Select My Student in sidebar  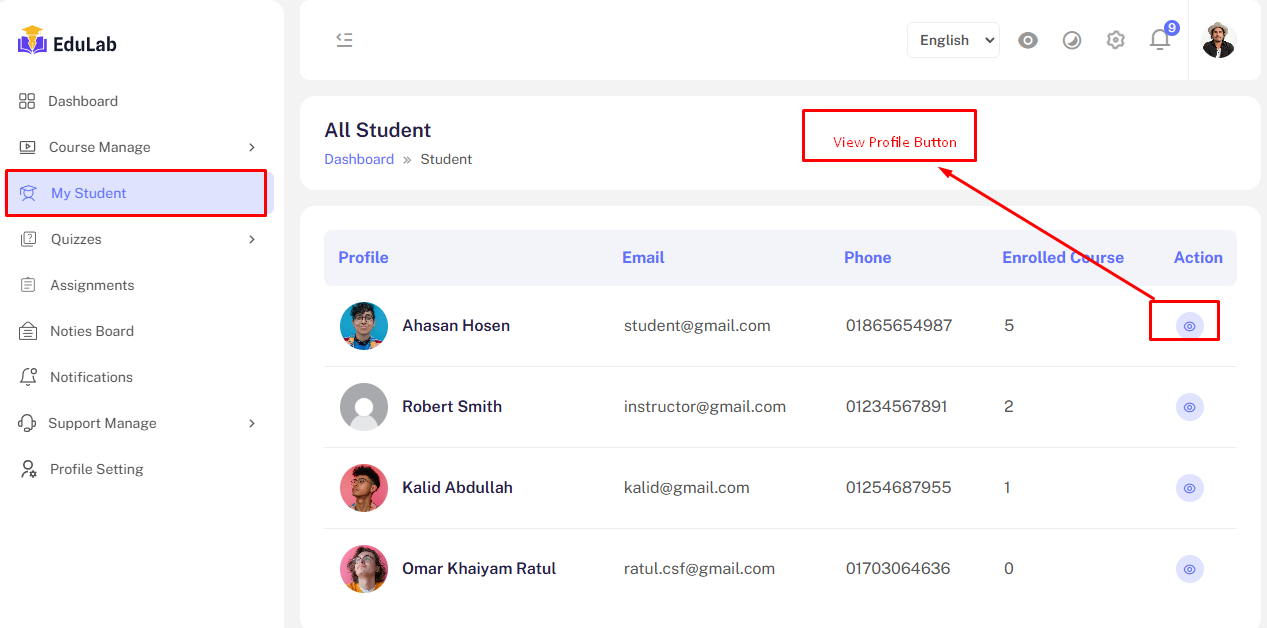tap(88, 193)
